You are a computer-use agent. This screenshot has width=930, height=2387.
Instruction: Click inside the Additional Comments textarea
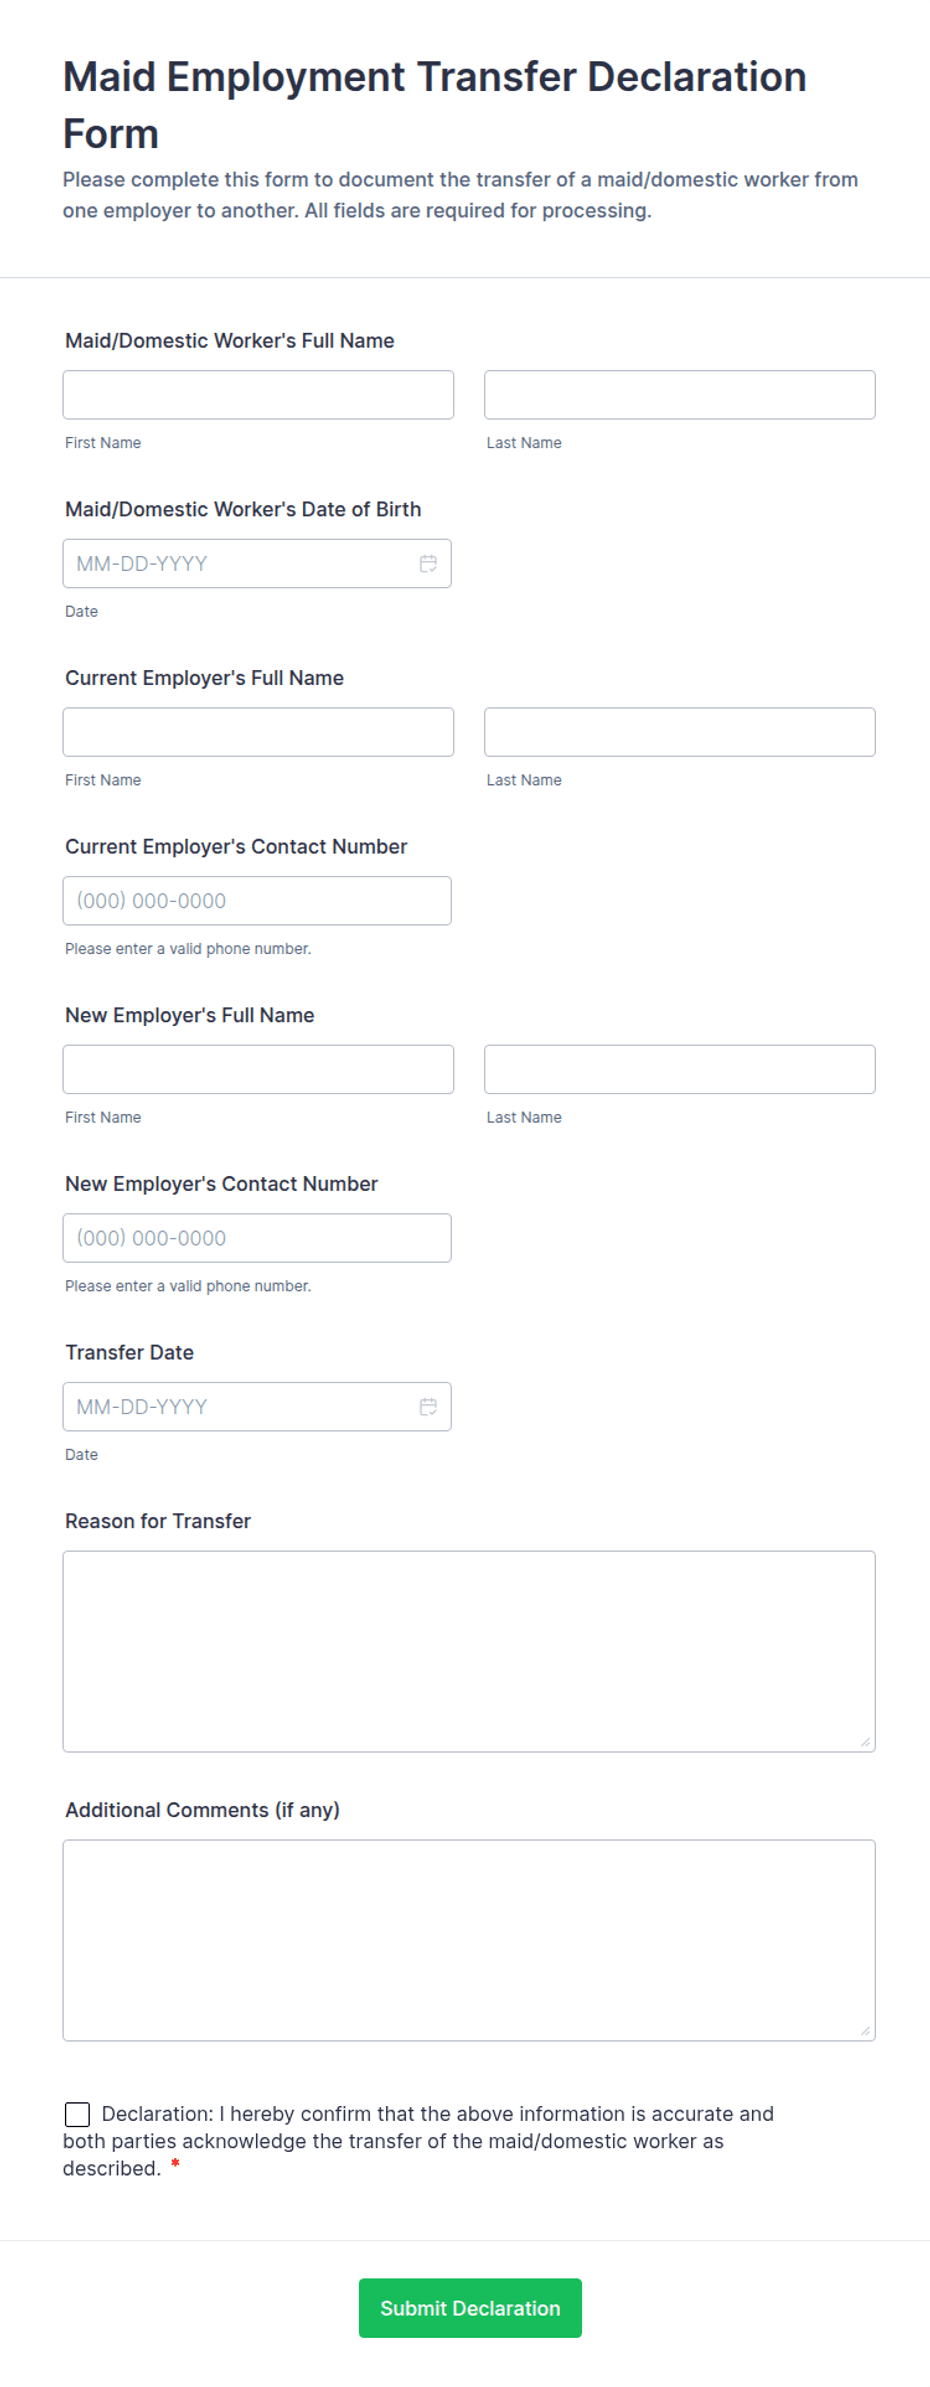pos(469,1941)
